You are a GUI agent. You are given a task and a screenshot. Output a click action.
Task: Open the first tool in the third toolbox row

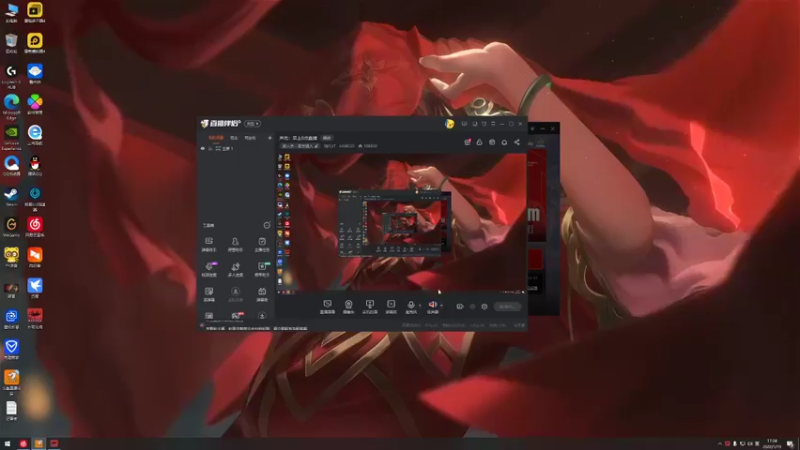(x=209, y=294)
